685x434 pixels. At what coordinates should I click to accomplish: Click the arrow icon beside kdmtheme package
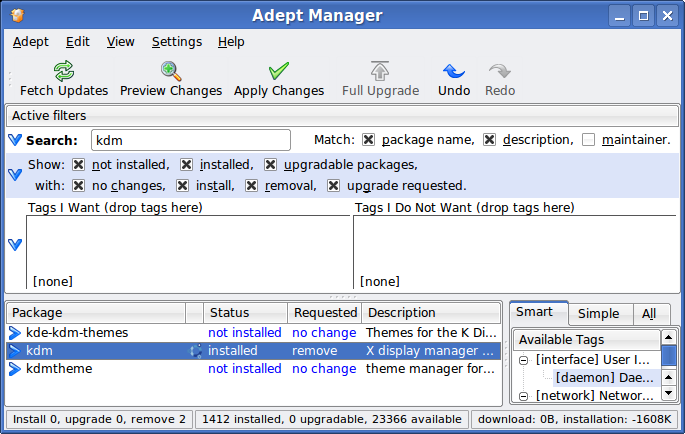pyautogui.click(x=15, y=369)
